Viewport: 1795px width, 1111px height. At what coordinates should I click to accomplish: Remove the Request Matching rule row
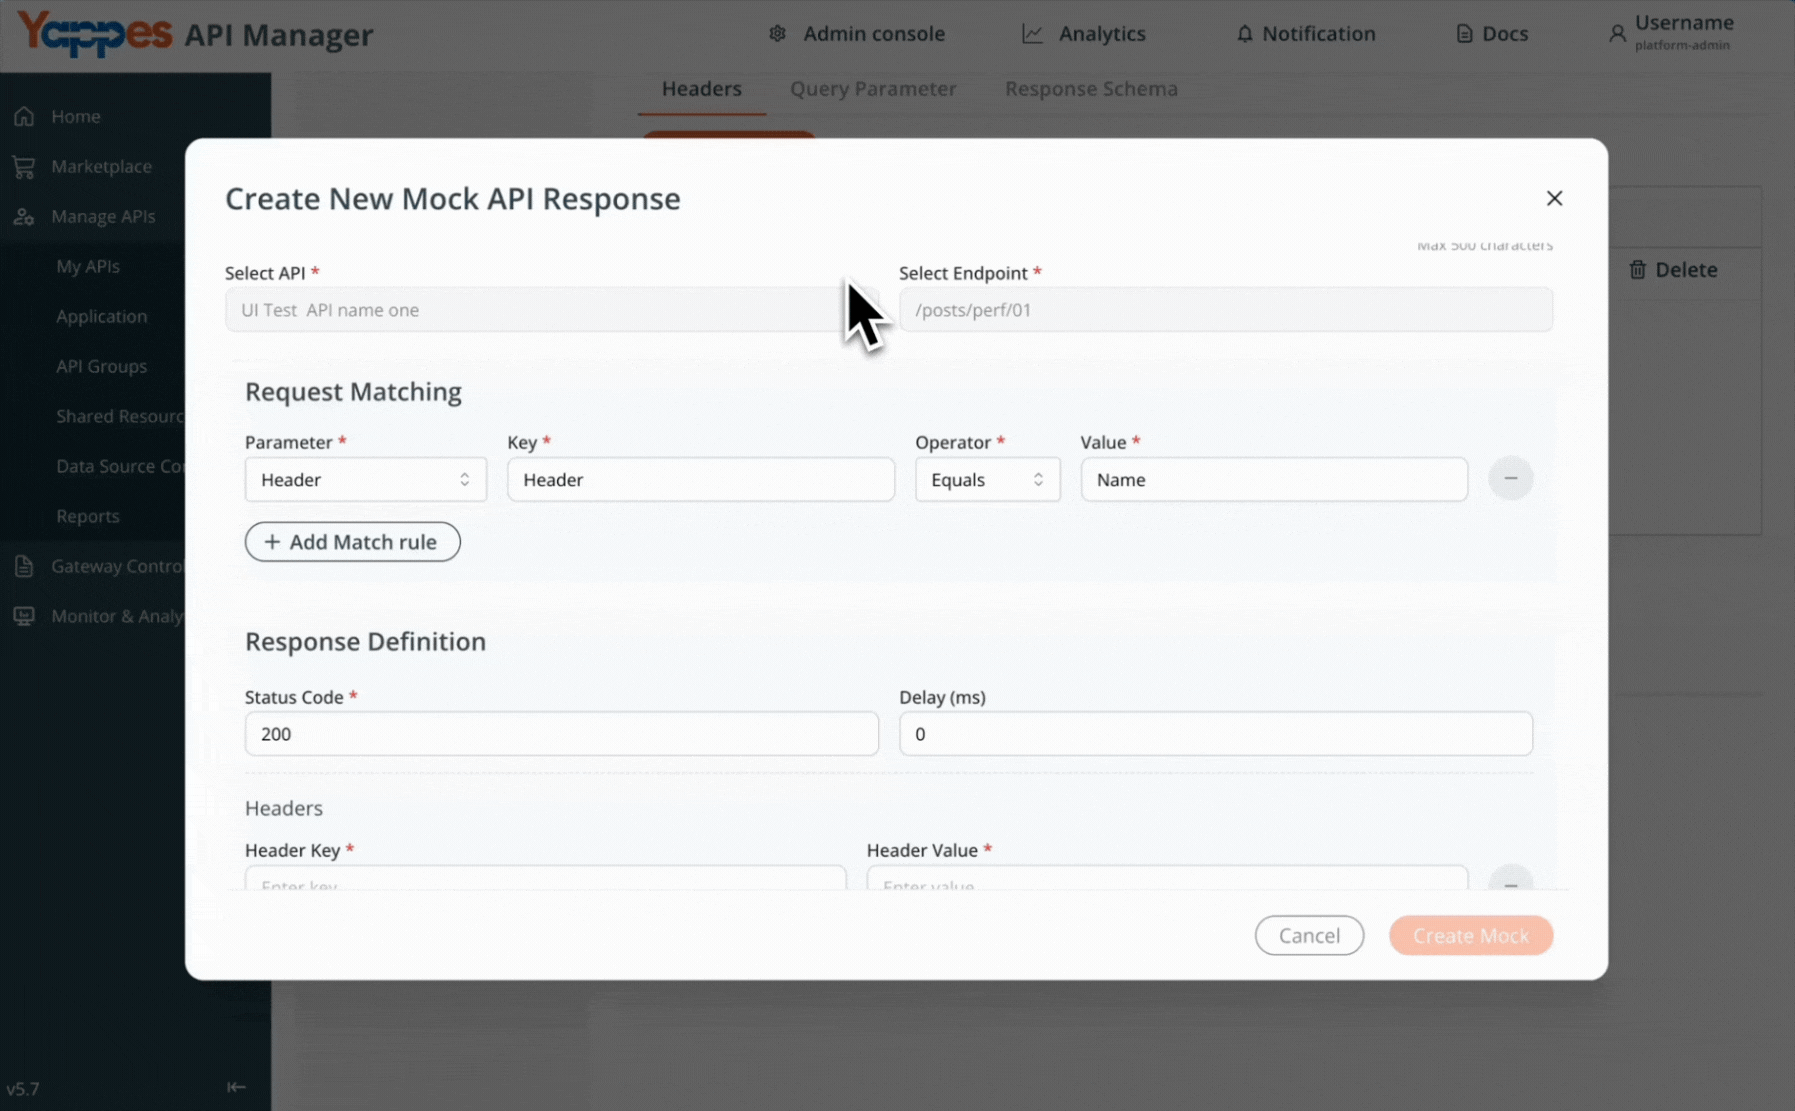pyautogui.click(x=1510, y=479)
